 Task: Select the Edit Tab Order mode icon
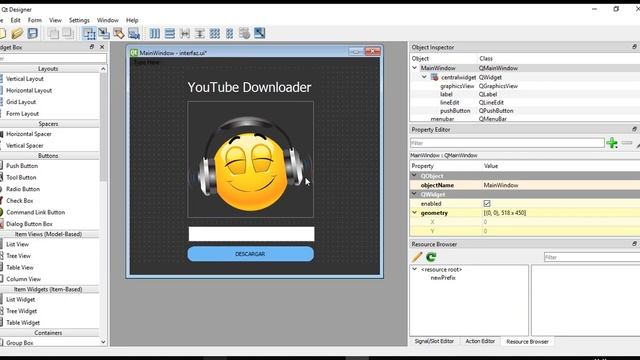pos(134,33)
